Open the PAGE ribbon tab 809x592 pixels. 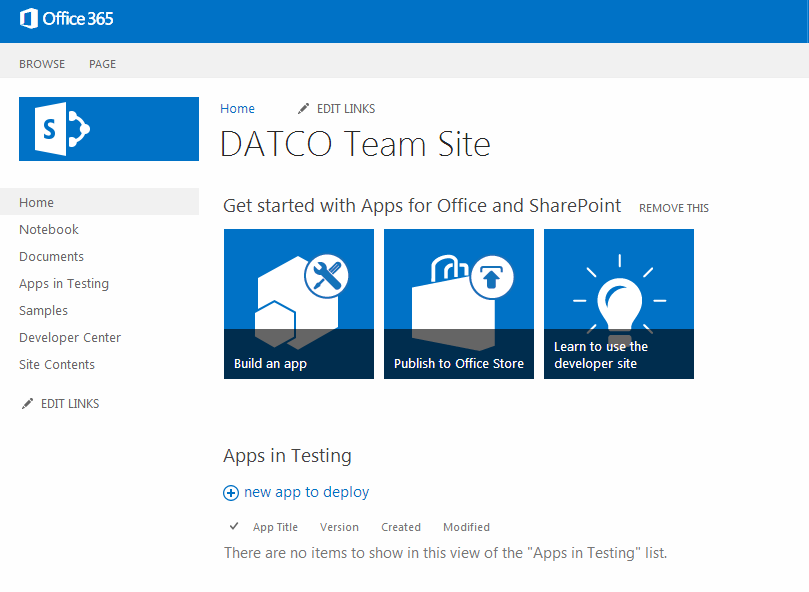tap(102, 64)
